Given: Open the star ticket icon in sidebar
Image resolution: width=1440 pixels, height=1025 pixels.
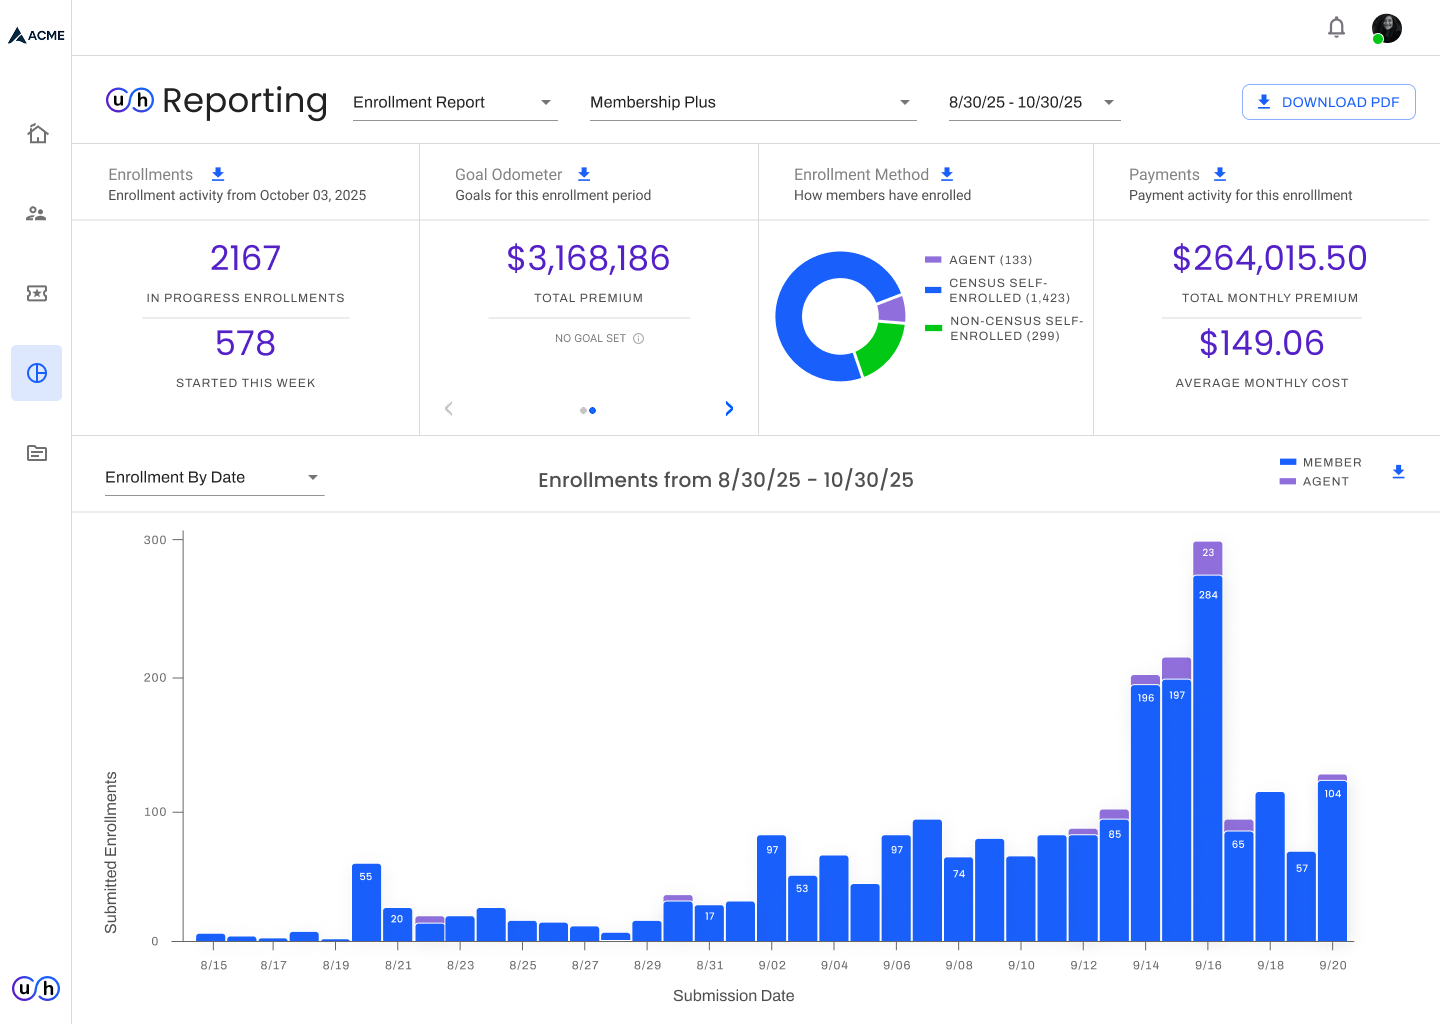Looking at the screenshot, I should (37, 293).
